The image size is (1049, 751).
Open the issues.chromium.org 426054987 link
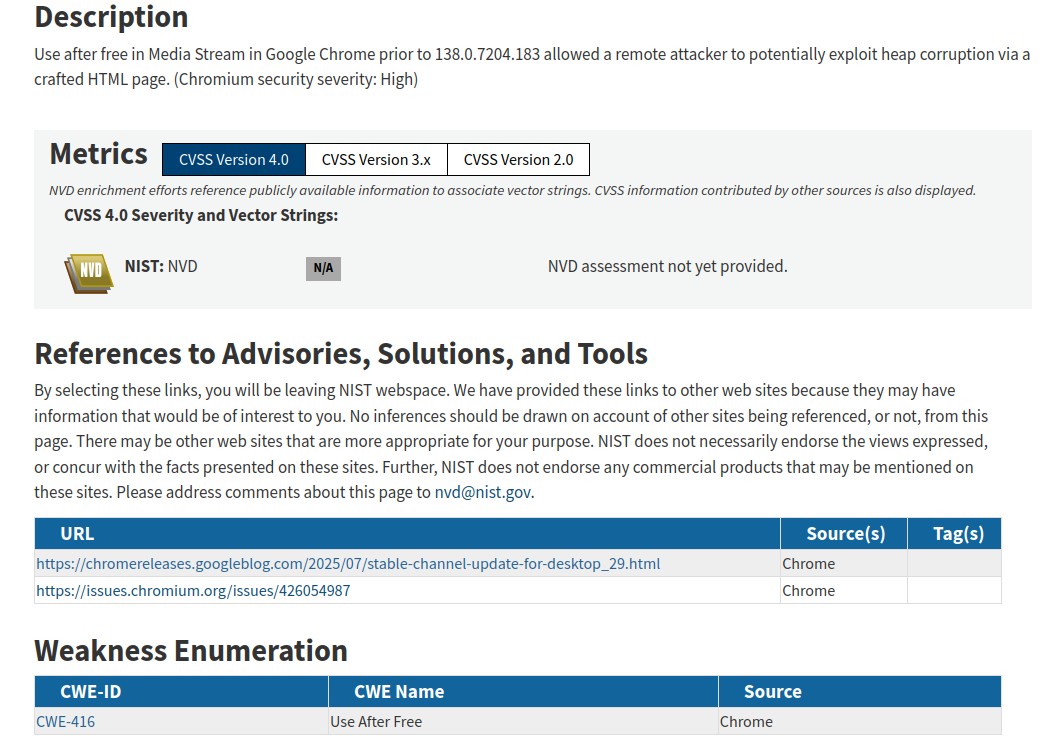[x=193, y=591]
